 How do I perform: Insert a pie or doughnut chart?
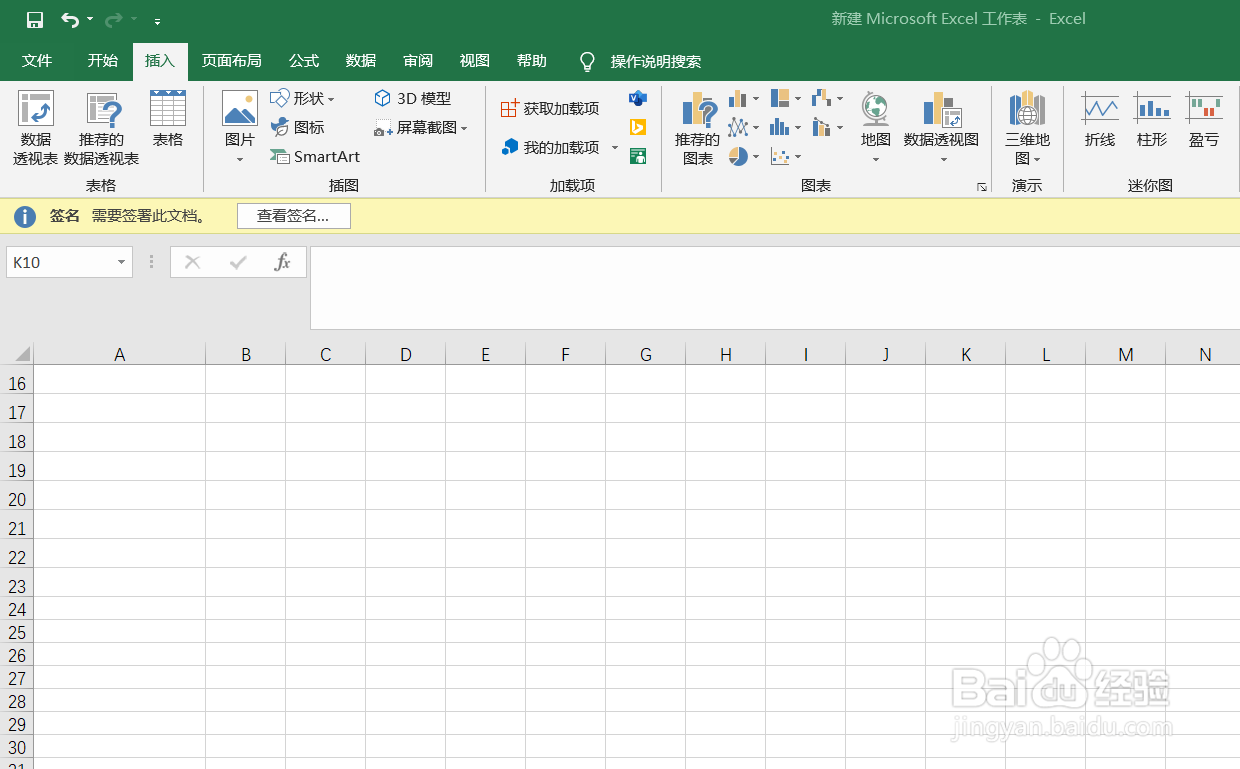point(744,156)
